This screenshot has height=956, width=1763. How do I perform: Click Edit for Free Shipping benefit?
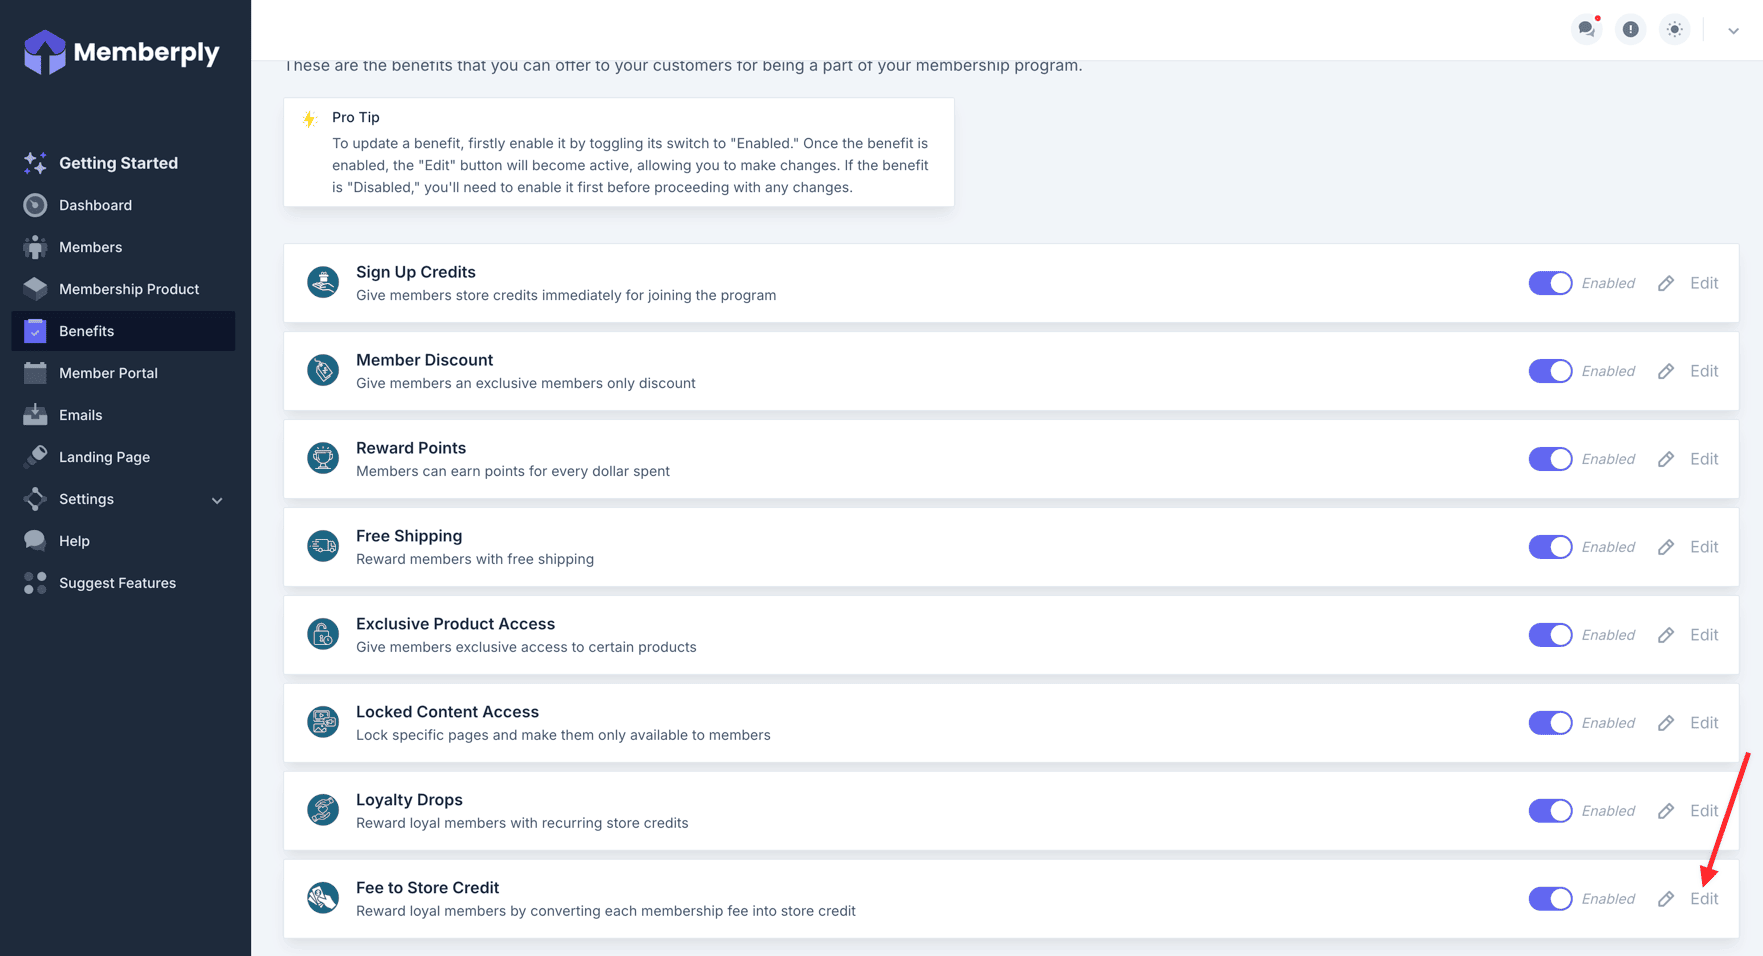(1704, 547)
